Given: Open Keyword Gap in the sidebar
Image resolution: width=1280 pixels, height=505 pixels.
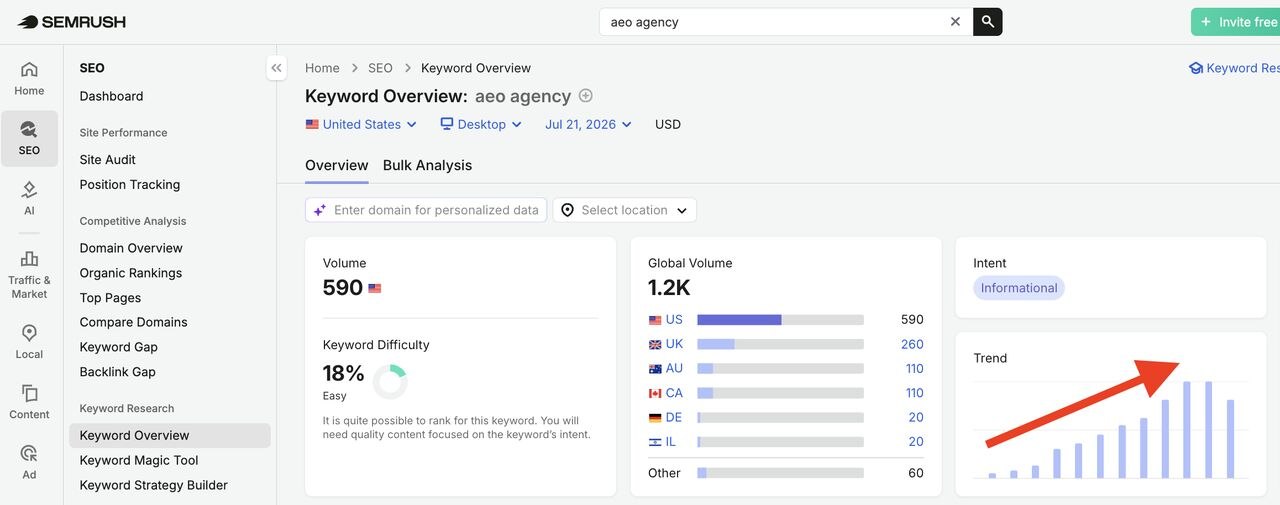Looking at the screenshot, I should coord(119,347).
